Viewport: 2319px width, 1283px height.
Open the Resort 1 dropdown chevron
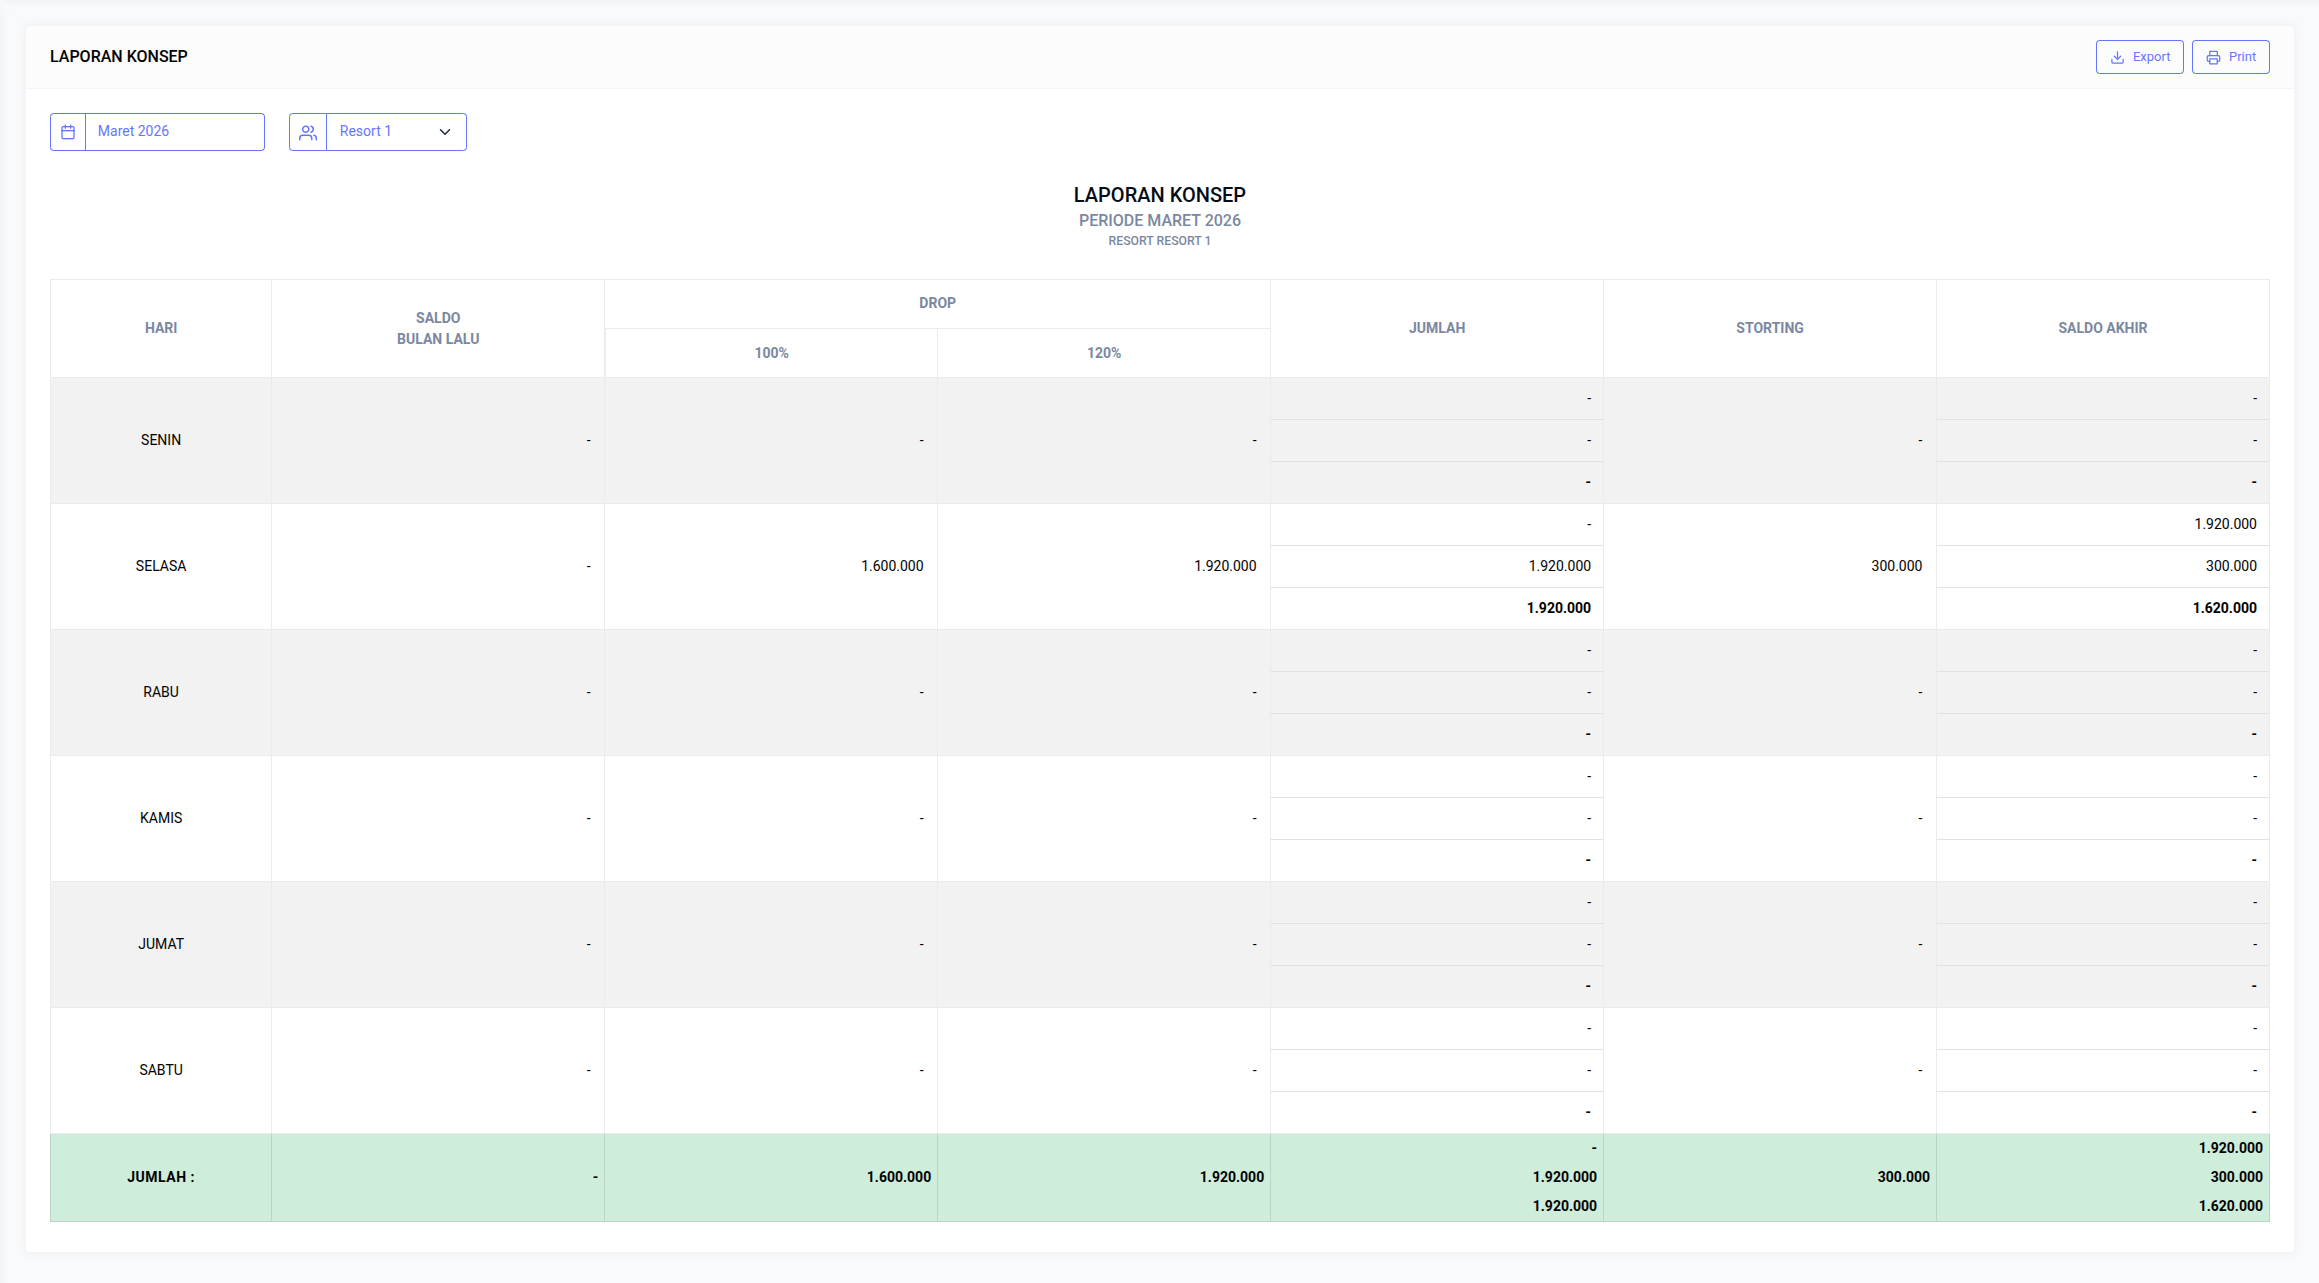tap(445, 132)
